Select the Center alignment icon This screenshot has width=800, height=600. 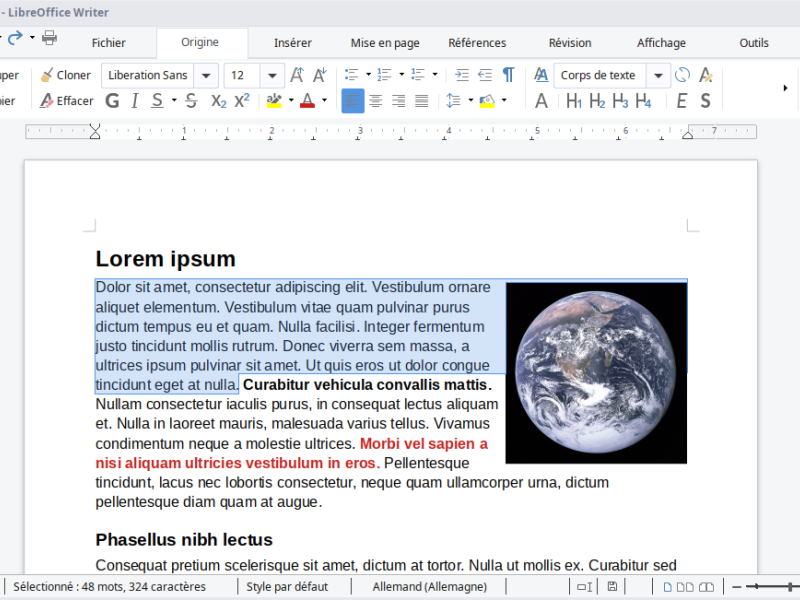pos(376,101)
